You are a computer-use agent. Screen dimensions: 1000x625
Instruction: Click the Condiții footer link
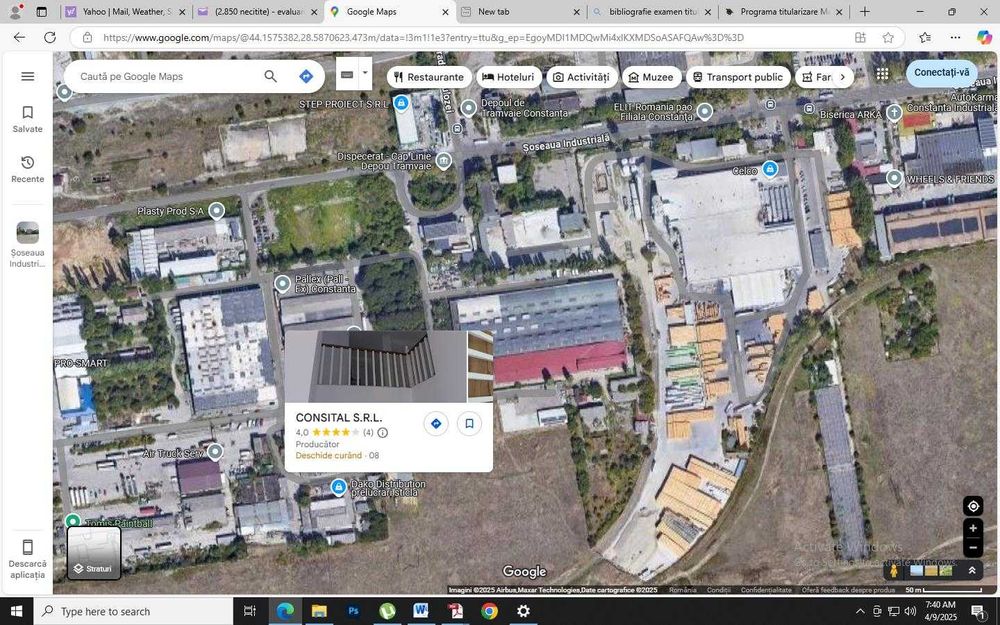point(719,590)
